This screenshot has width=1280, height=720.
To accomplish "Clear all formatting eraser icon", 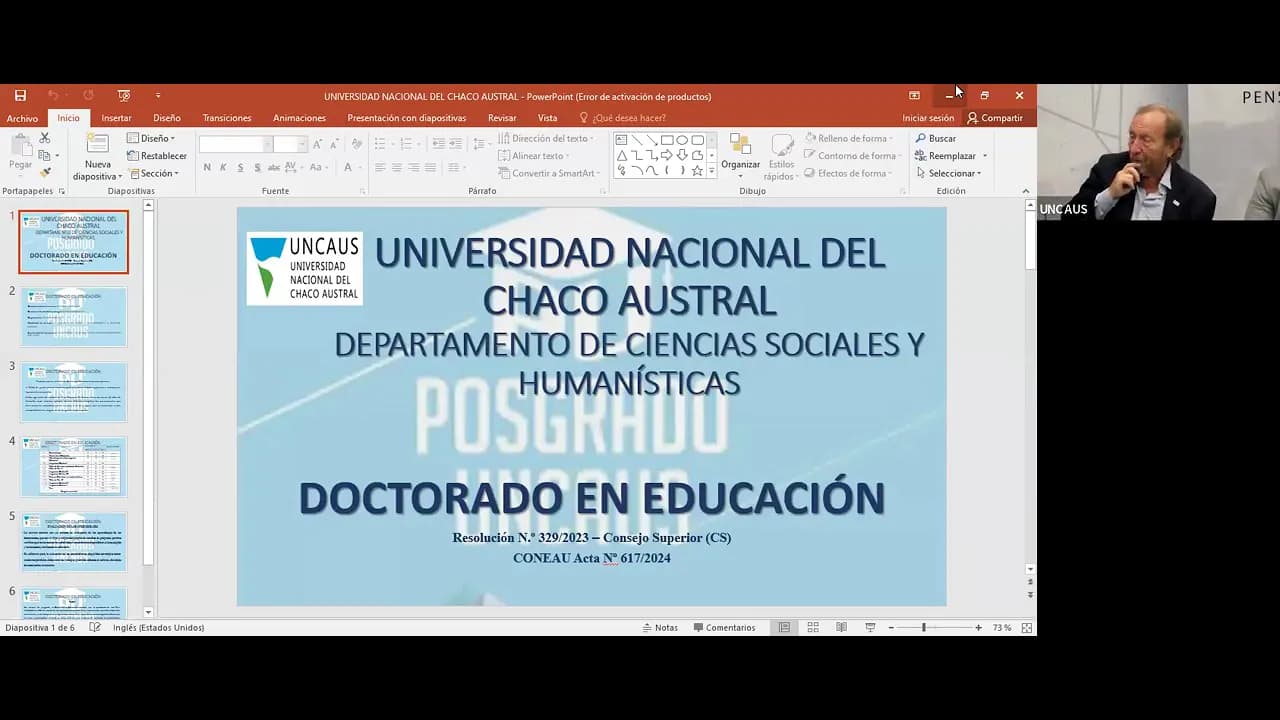I will 357,144.
